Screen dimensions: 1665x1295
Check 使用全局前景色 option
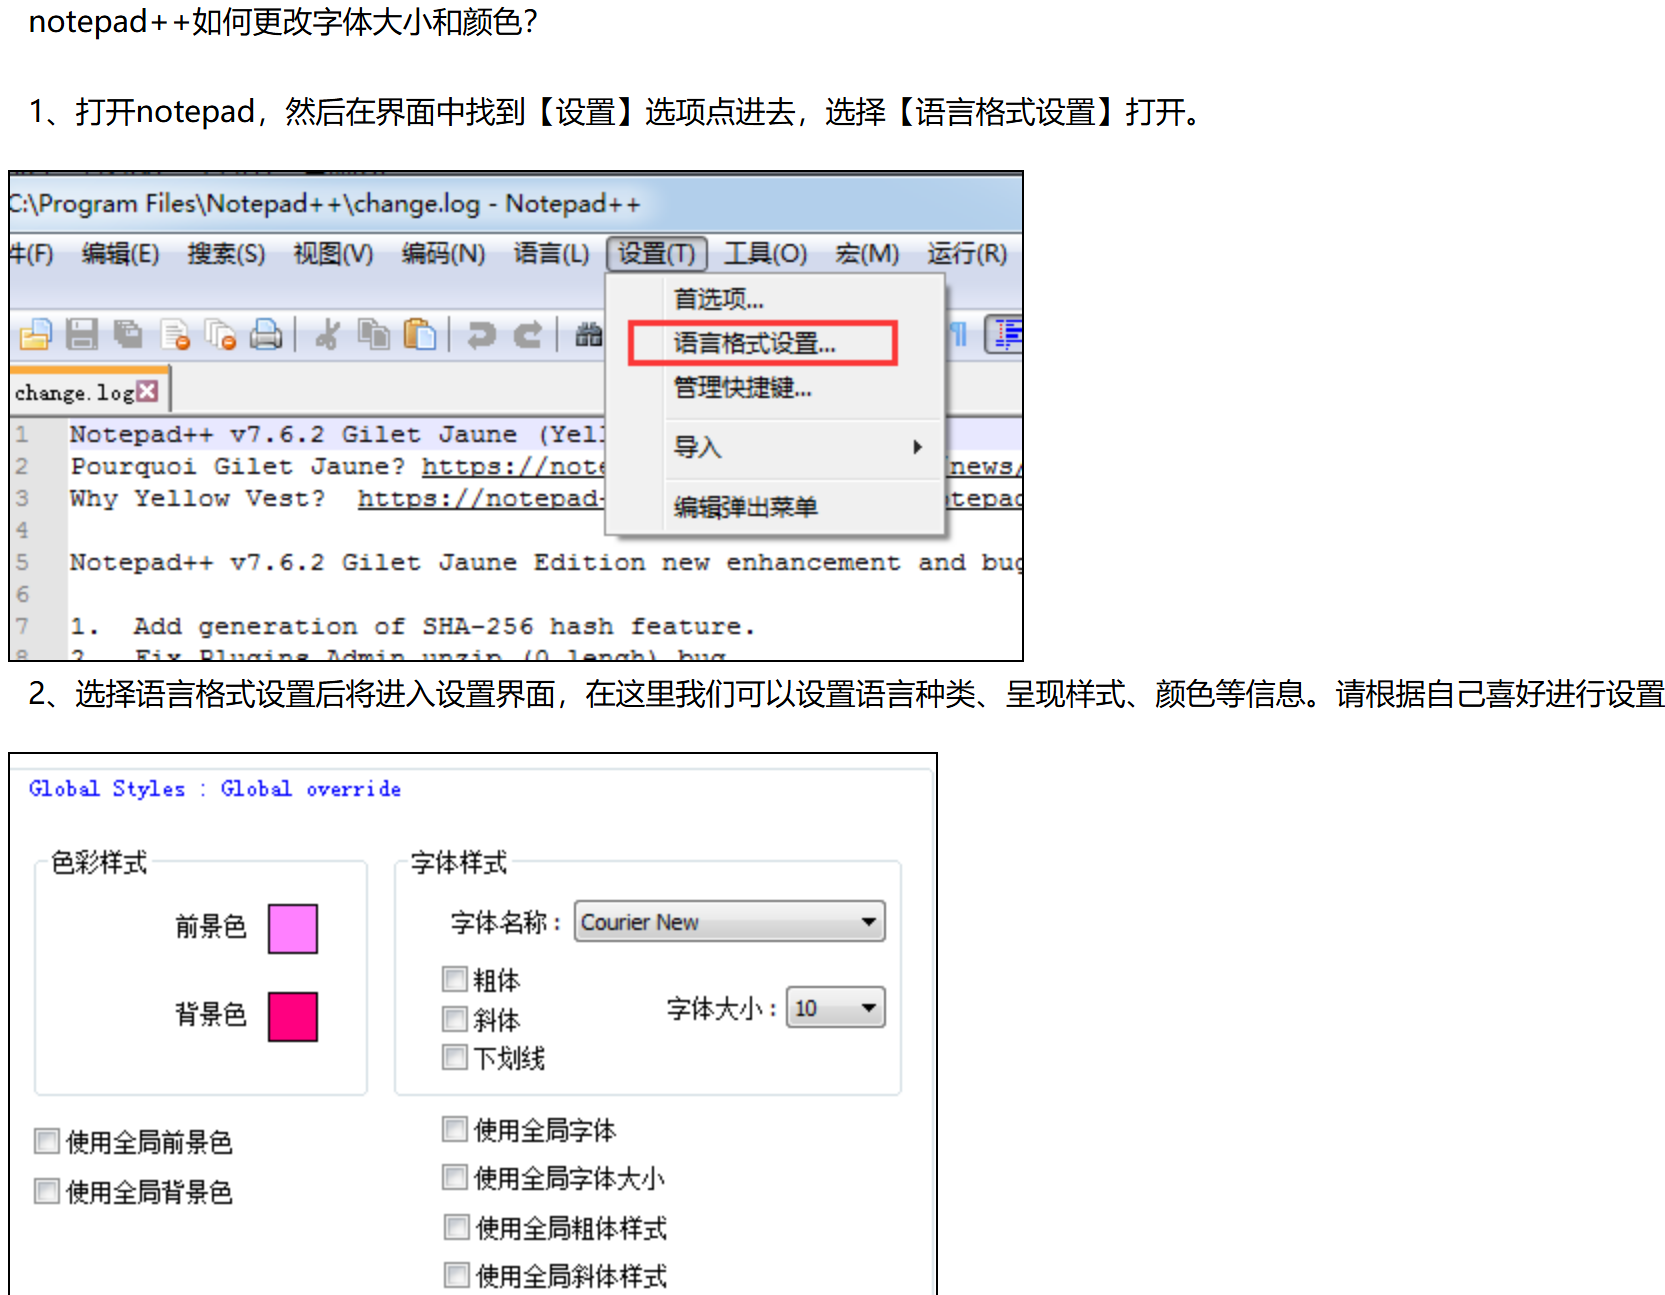tap(47, 1141)
